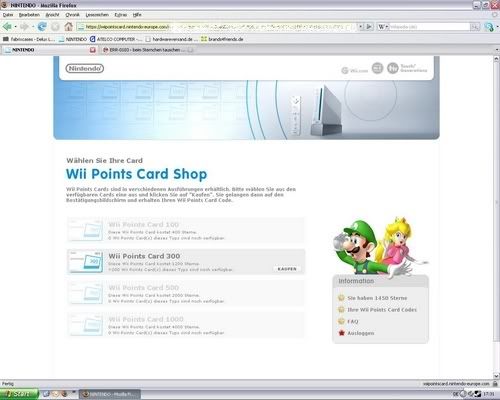Click the Wii Points Card 100 thumbnail
The height and width of the screenshot is (400, 500).
(86, 230)
